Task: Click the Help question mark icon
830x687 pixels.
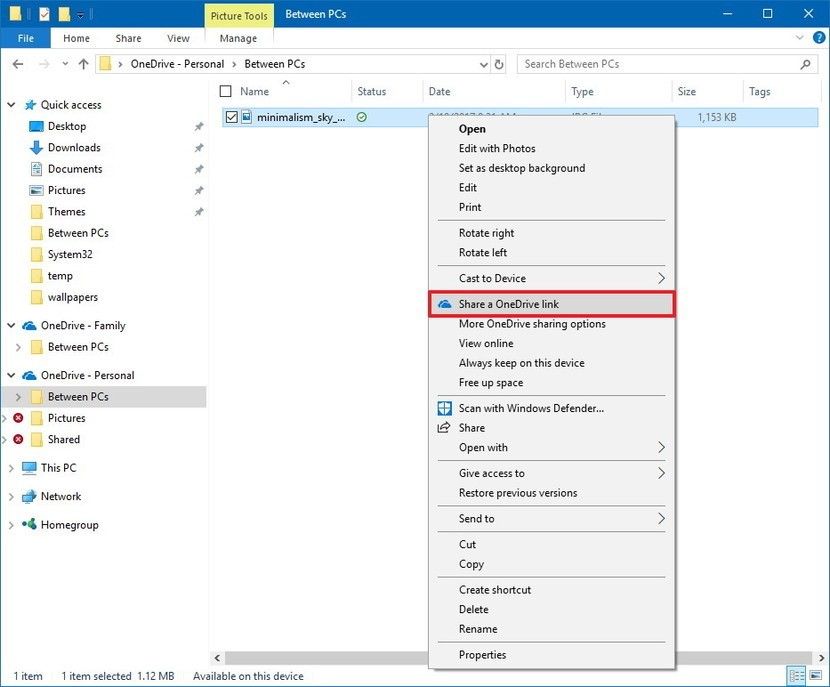Action: tap(817, 39)
